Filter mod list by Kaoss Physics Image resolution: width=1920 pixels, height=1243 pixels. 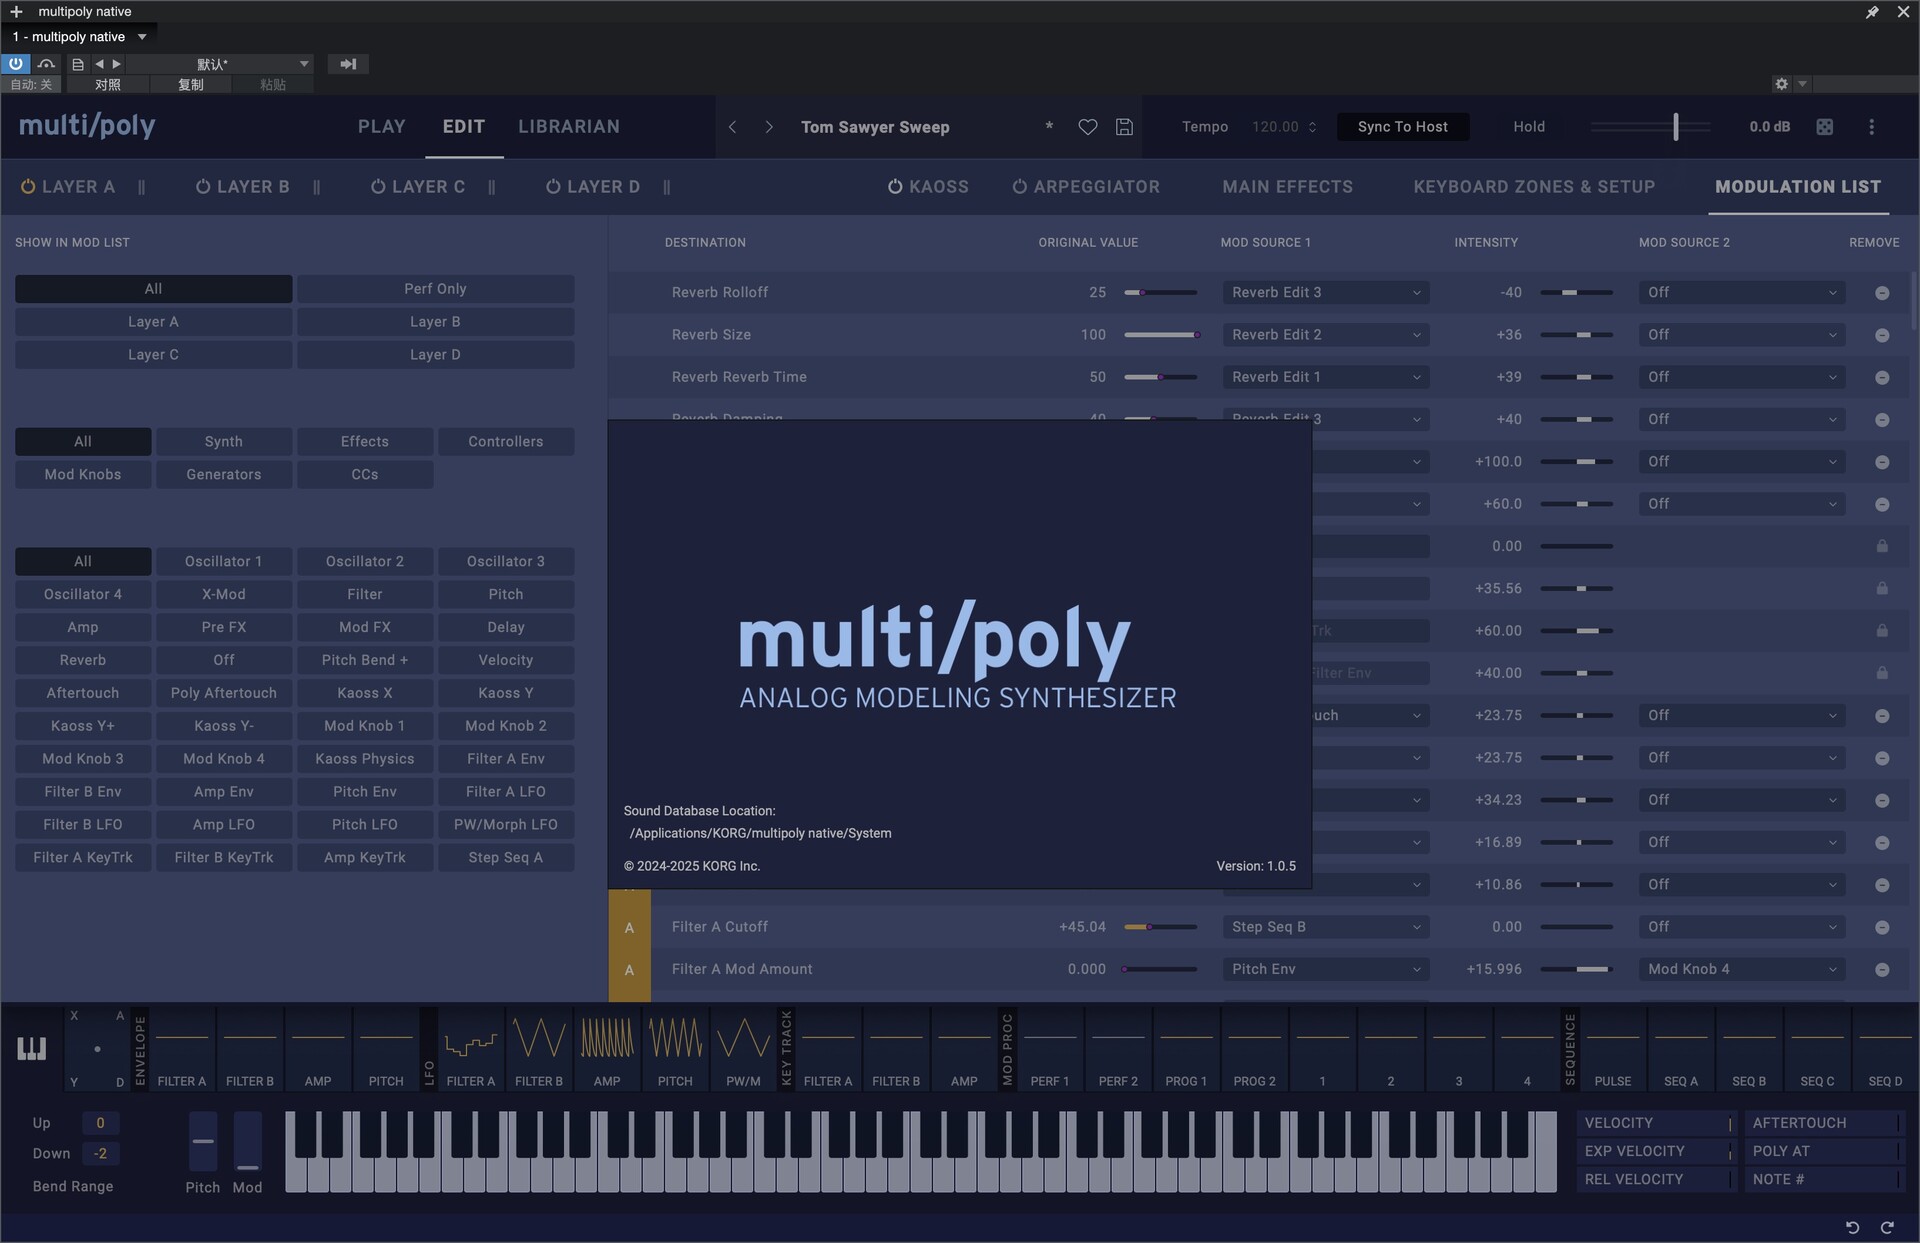click(365, 759)
